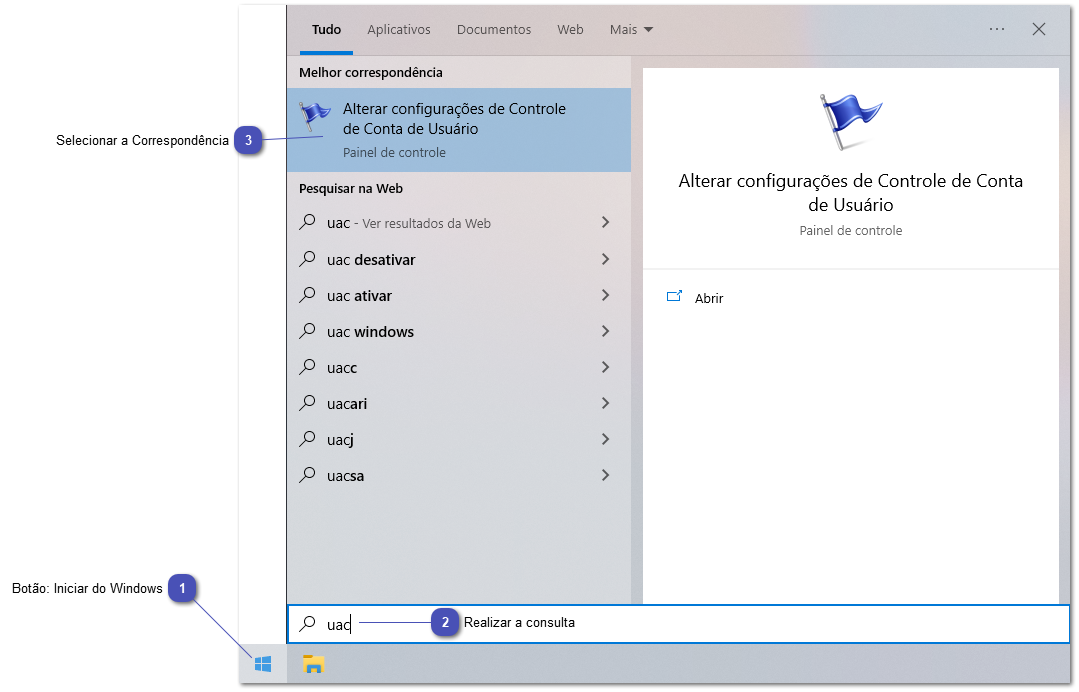Click inside the search input field
The image size is (1079, 692).
coord(400,623)
